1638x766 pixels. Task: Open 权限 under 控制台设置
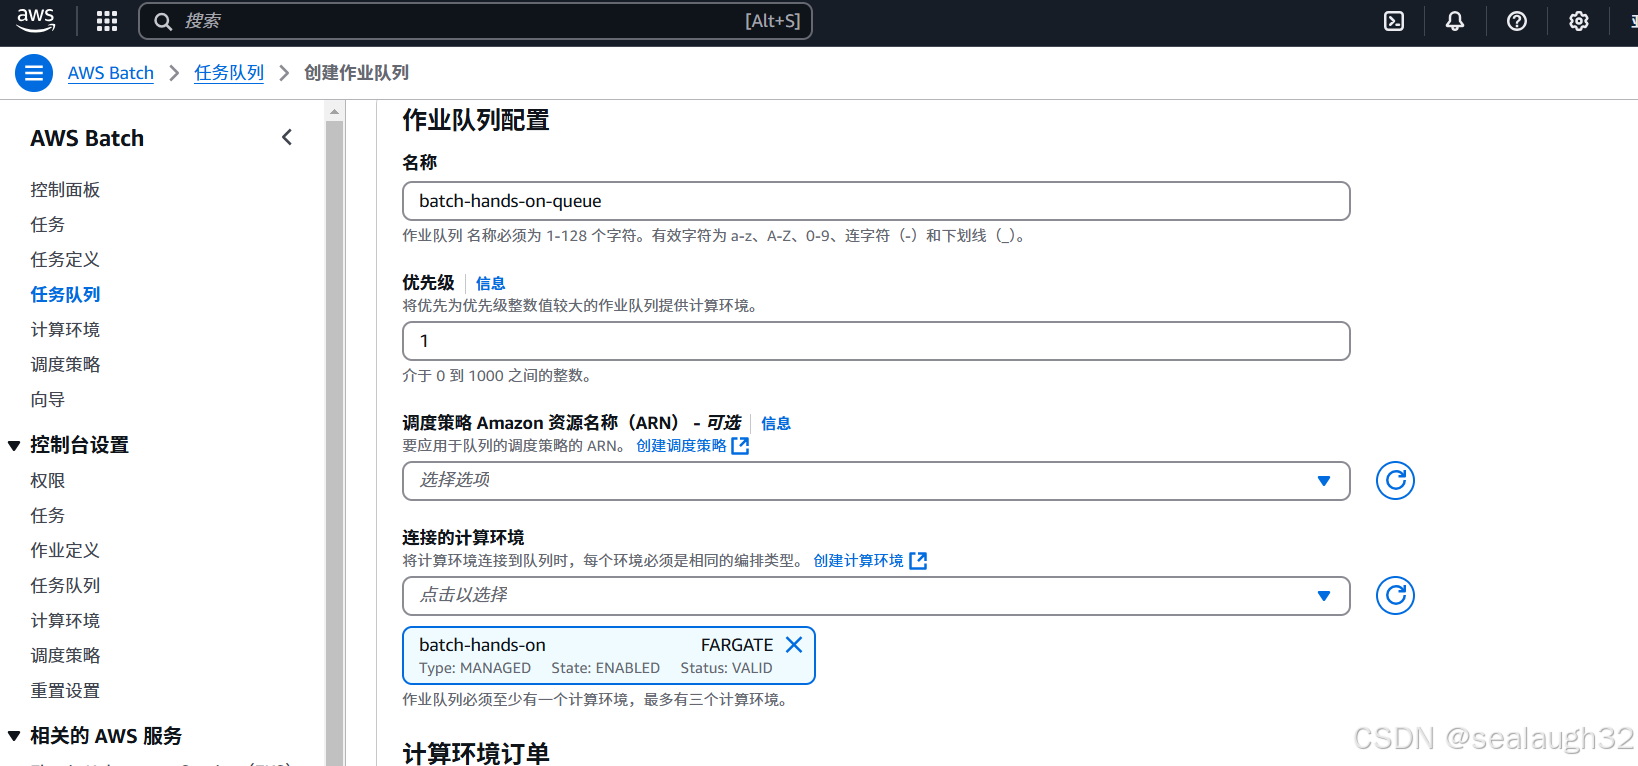[47, 481]
